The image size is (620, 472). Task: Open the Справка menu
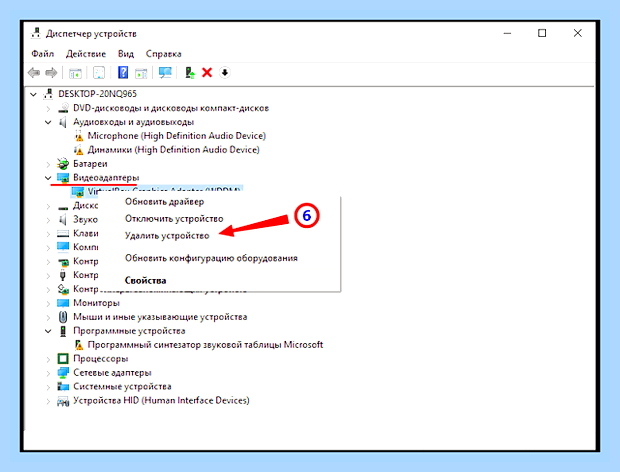164,54
